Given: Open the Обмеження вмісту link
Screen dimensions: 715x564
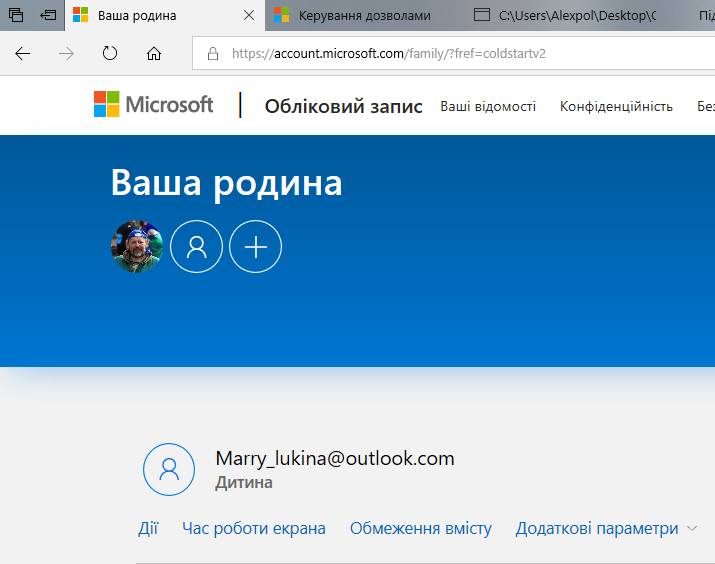Looking at the screenshot, I should click(420, 528).
